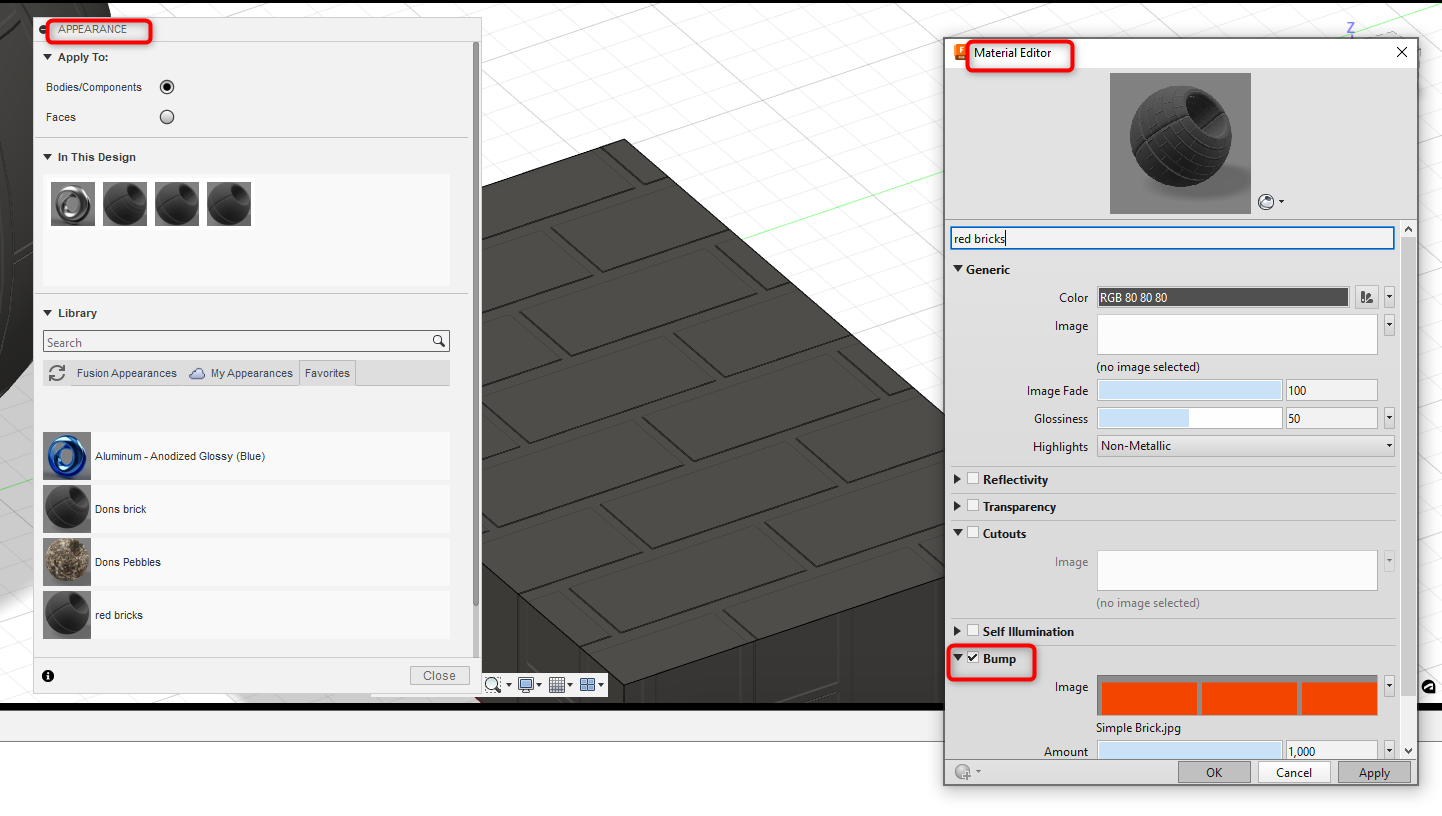Select the zoom magnifier tool in the viewport toolbar
This screenshot has height=816, width=1442.
click(x=493, y=684)
